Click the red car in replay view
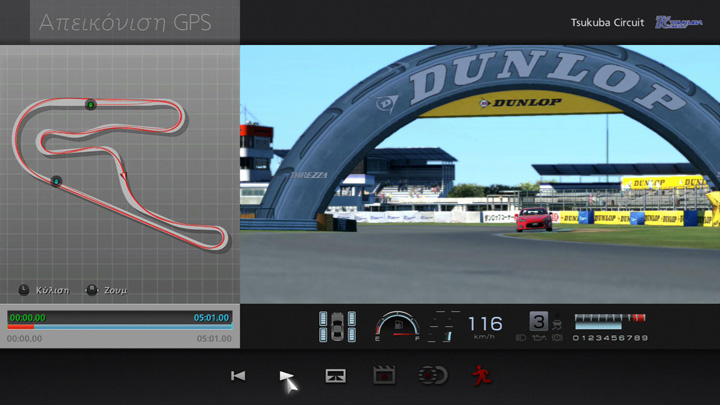 point(533,219)
